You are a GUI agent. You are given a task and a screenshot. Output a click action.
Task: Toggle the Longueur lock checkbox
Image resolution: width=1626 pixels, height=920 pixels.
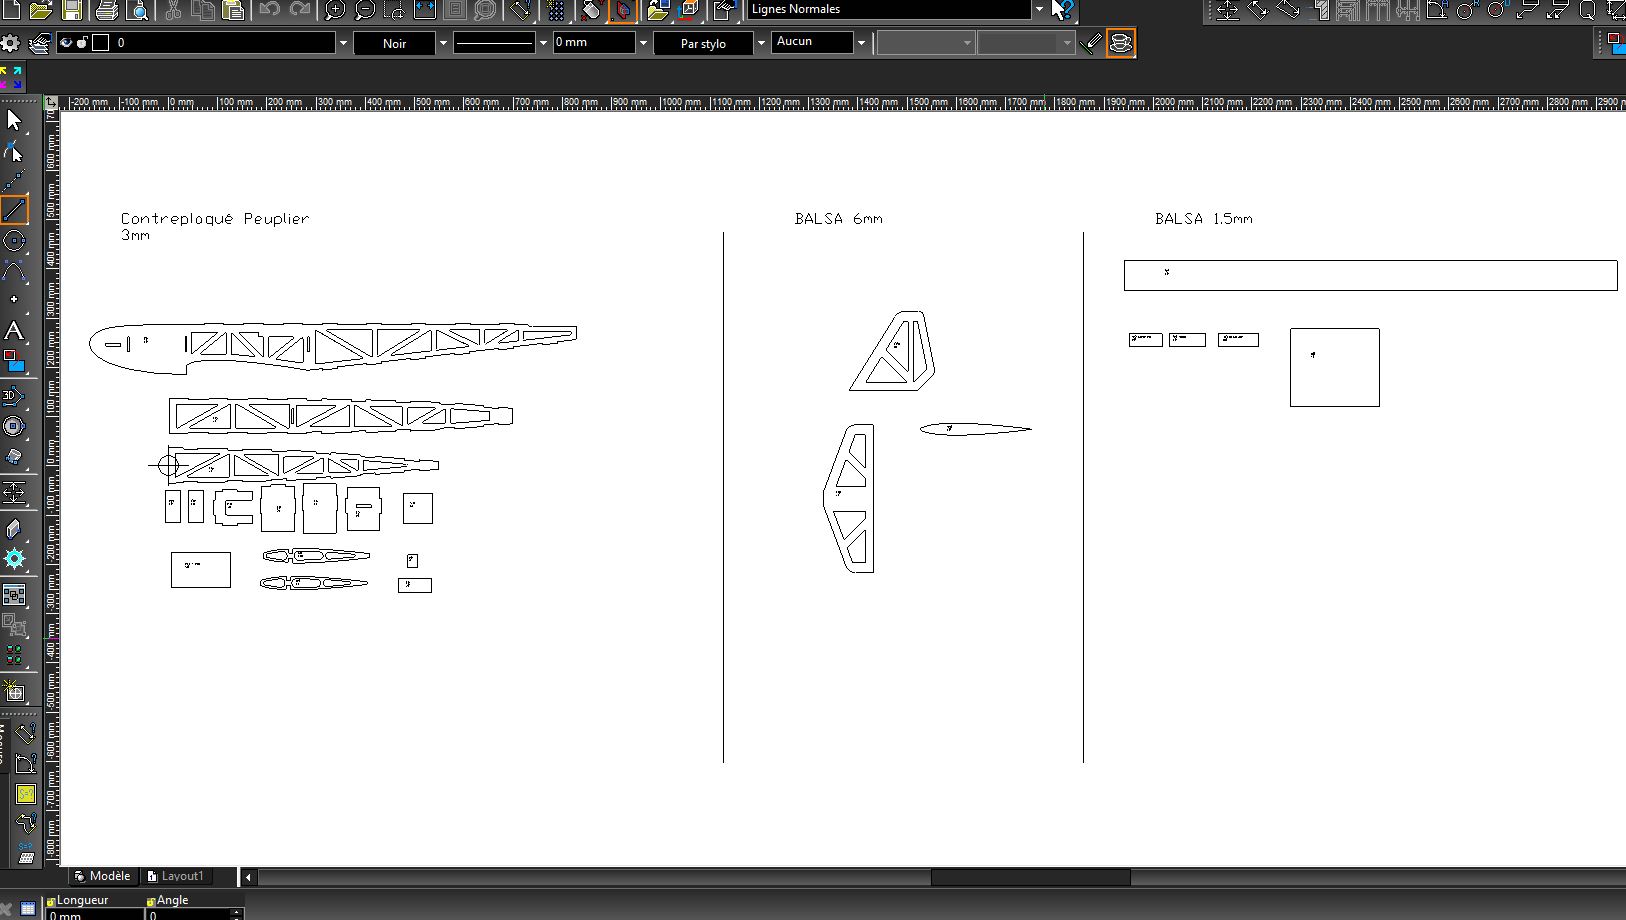pyautogui.click(x=51, y=901)
